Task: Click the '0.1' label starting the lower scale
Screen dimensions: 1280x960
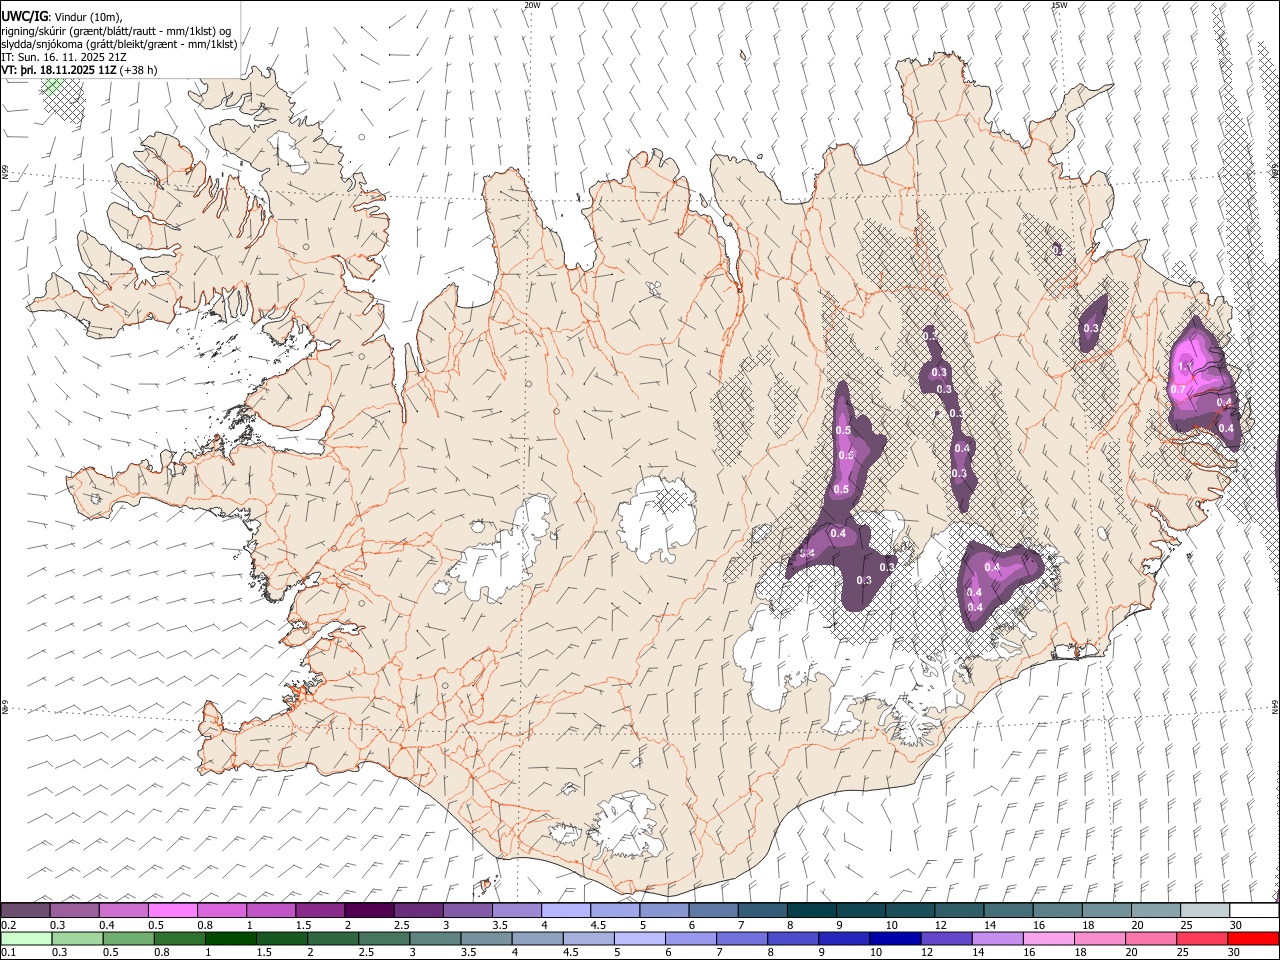Action: pos(8,953)
